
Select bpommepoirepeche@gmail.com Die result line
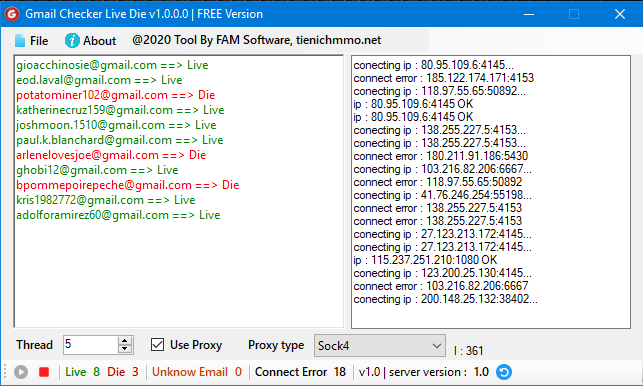pos(128,185)
